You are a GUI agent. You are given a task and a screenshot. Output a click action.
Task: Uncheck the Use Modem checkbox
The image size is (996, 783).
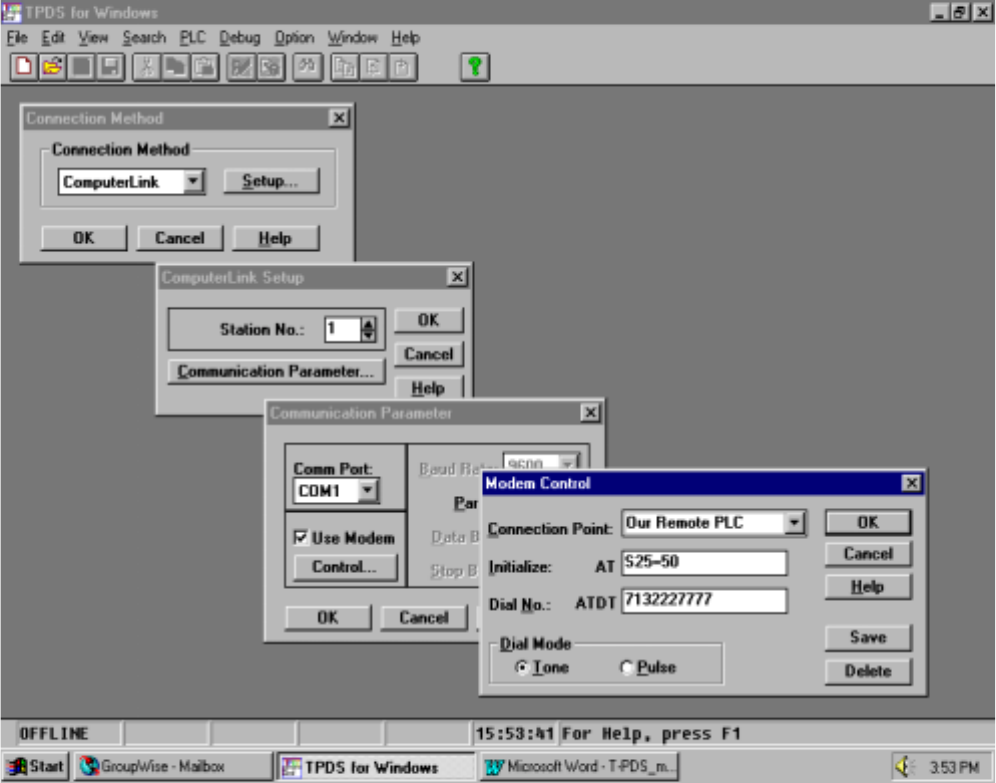pos(301,538)
